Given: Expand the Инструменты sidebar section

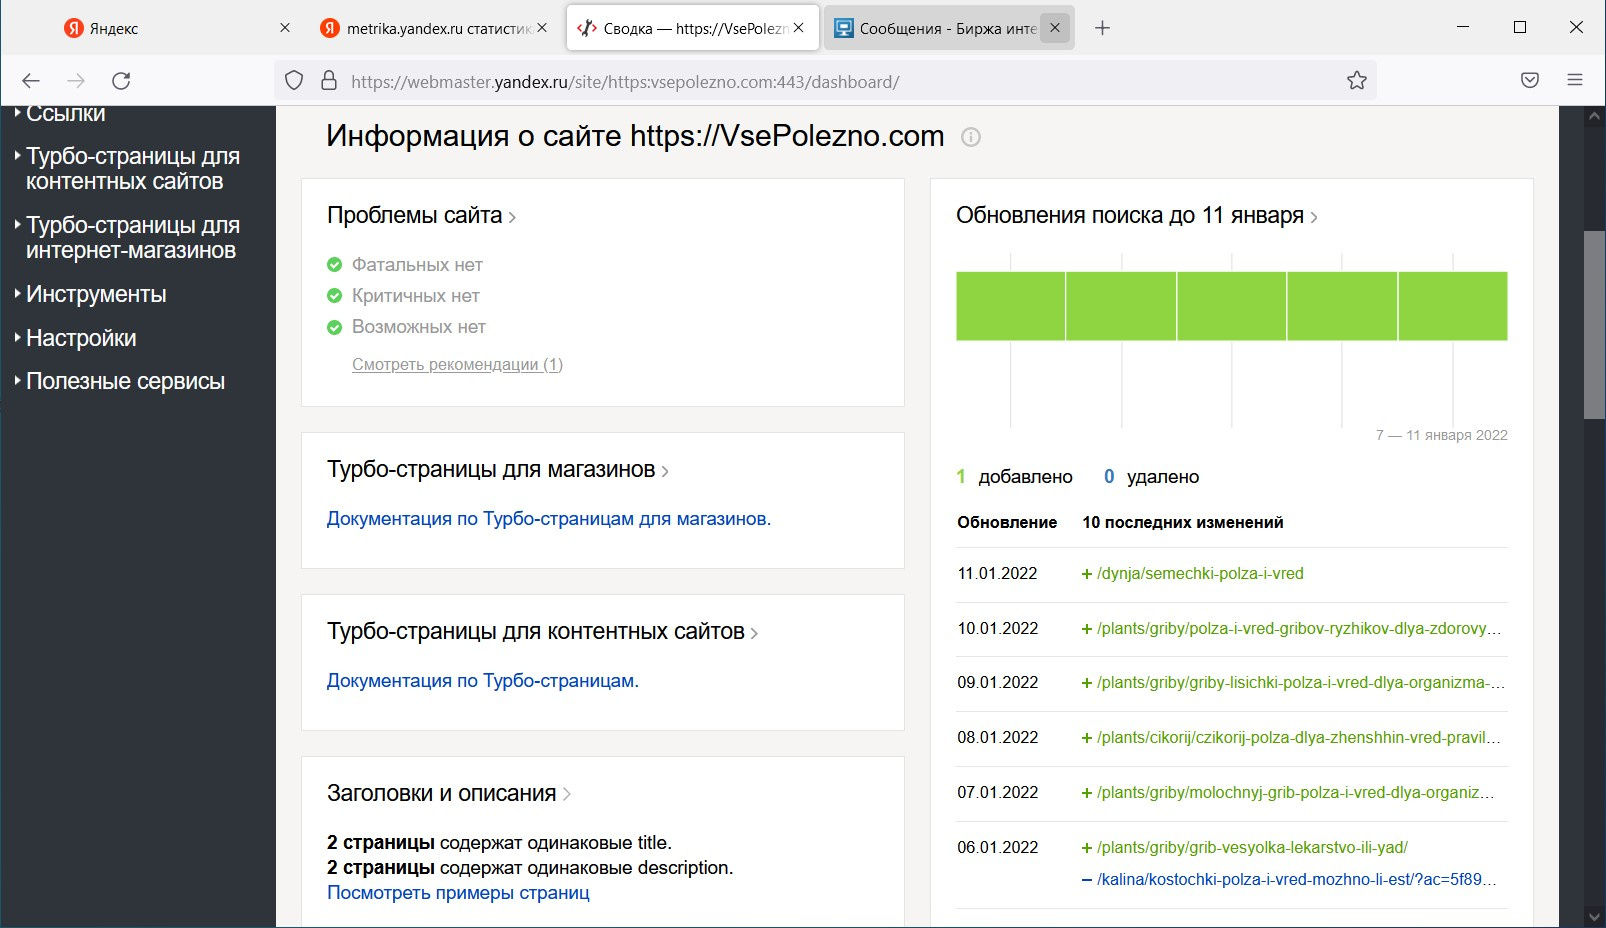Looking at the screenshot, I should 96,295.
